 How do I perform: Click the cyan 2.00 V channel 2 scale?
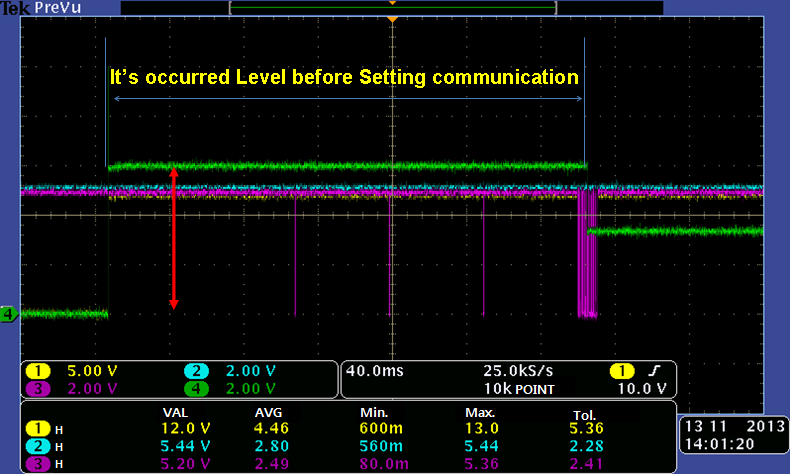[250, 371]
